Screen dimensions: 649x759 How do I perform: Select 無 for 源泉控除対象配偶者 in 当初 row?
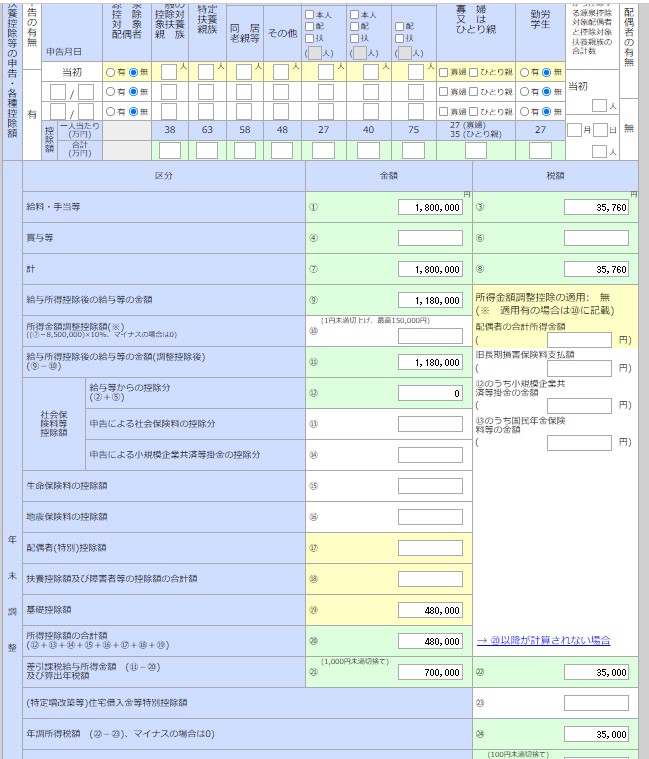point(134,72)
